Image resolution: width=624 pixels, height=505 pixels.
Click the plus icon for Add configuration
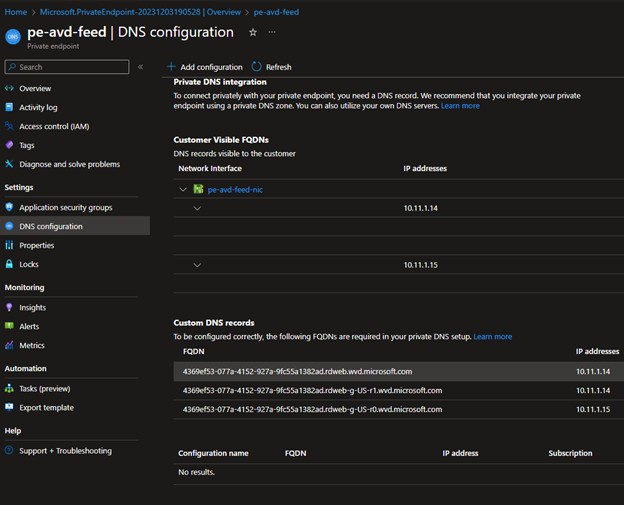[171, 66]
